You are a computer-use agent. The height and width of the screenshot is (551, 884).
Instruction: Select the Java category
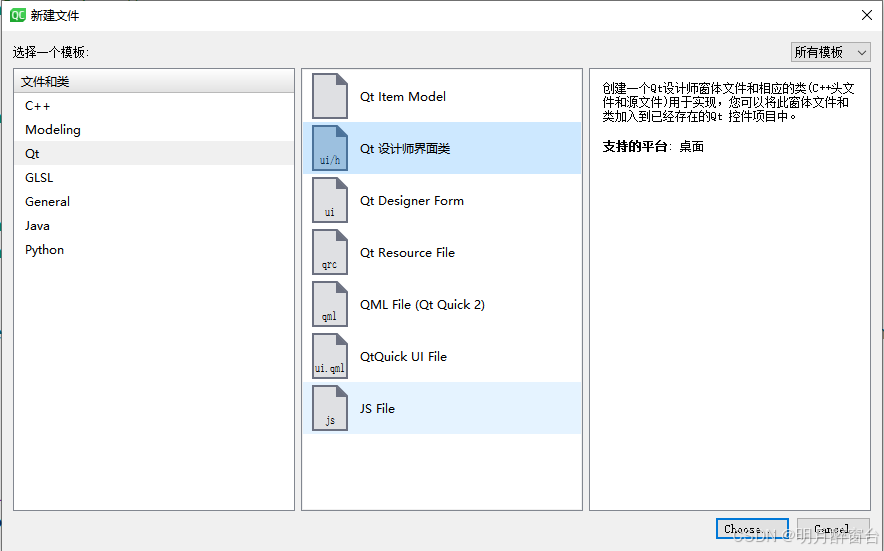point(154,226)
